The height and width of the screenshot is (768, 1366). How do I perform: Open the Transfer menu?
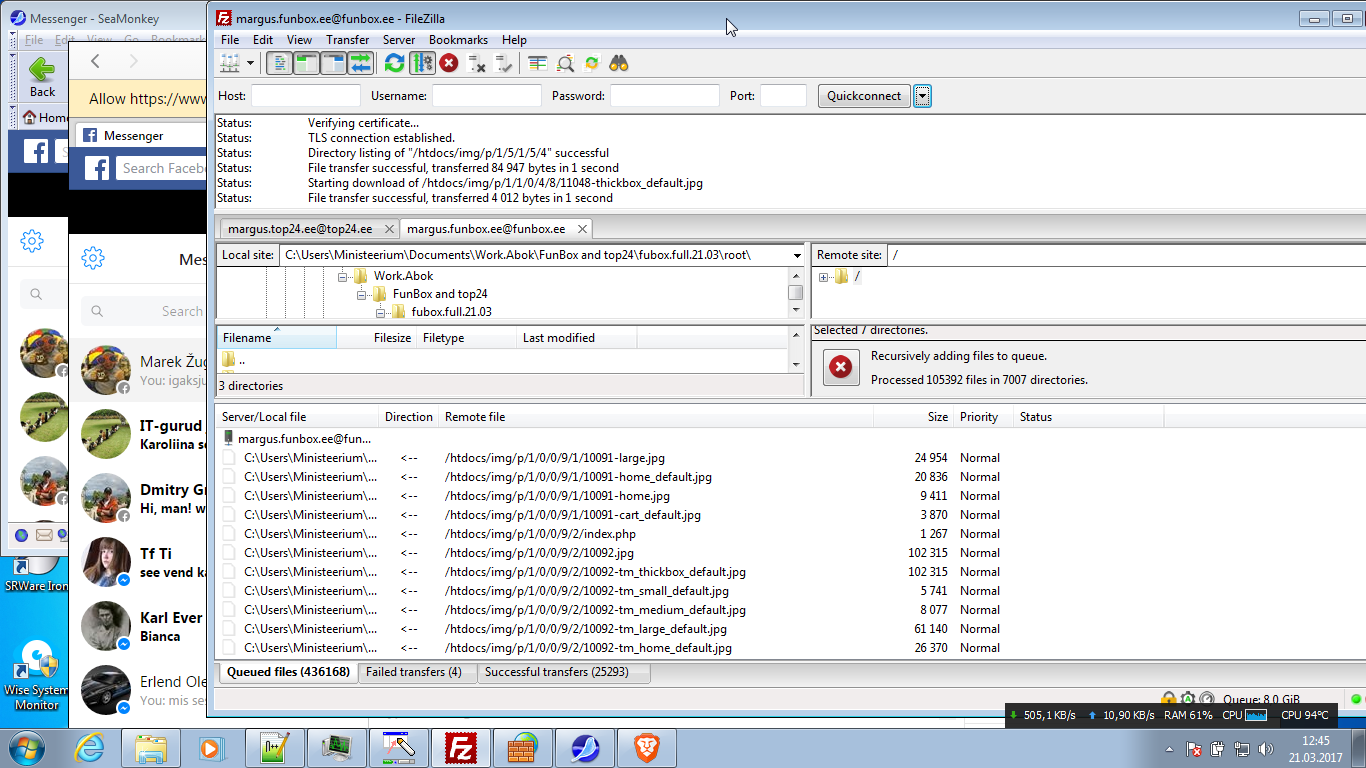(x=347, y=40)
